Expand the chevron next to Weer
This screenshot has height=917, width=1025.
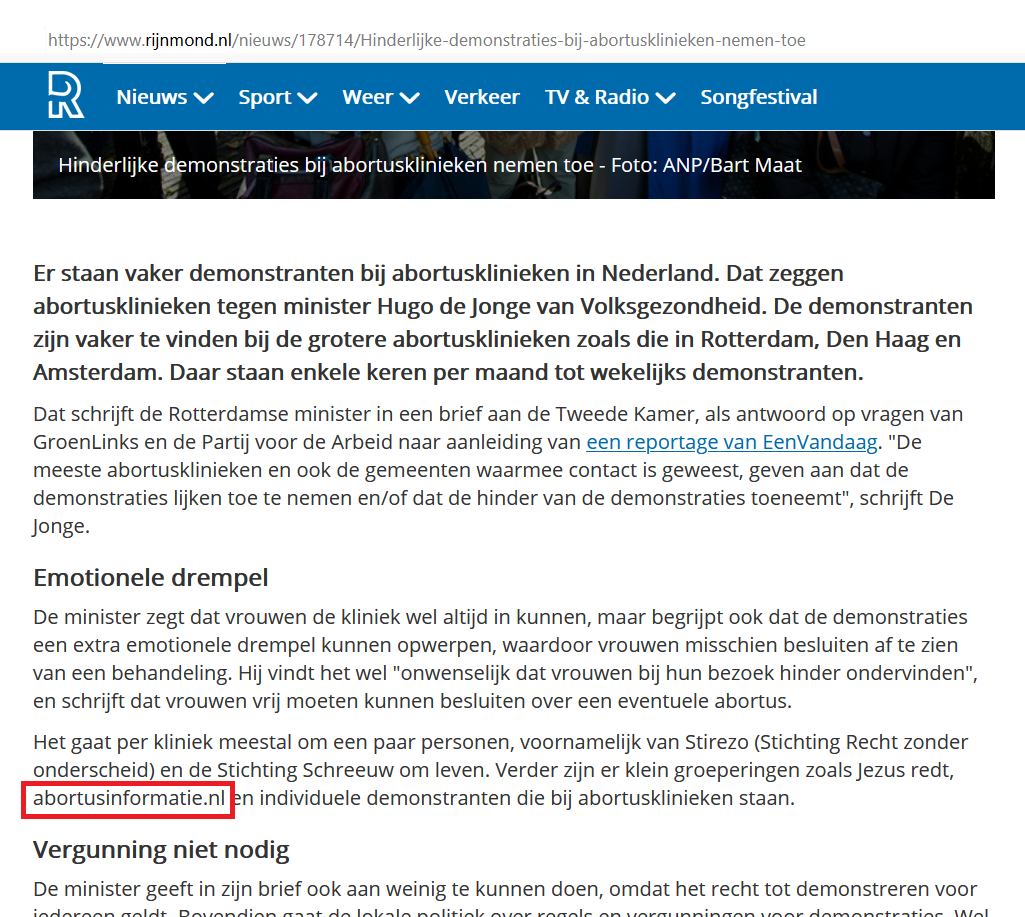click(409, 98)
